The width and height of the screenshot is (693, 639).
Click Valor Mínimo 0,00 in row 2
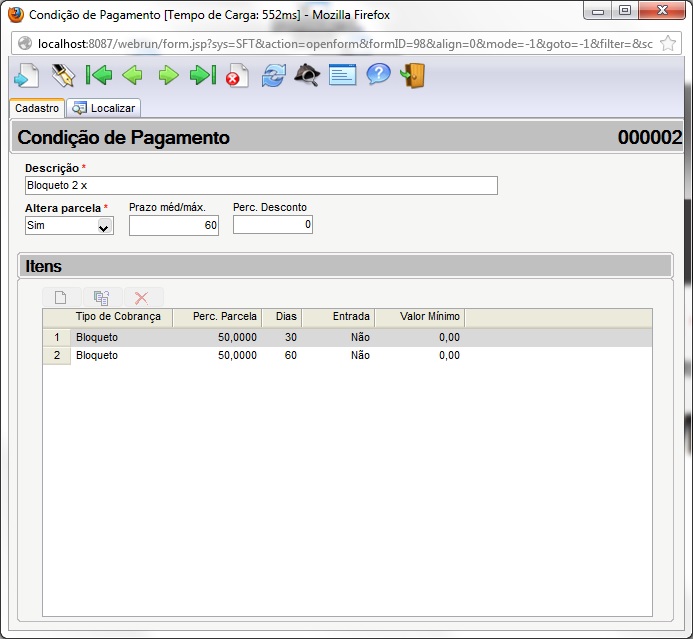[449, 356]
